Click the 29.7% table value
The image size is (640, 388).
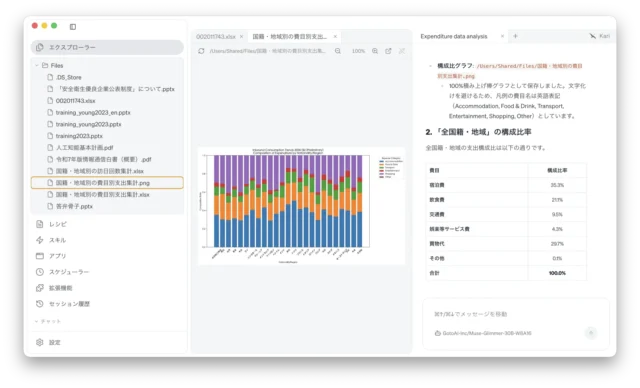tap(557, 244)
